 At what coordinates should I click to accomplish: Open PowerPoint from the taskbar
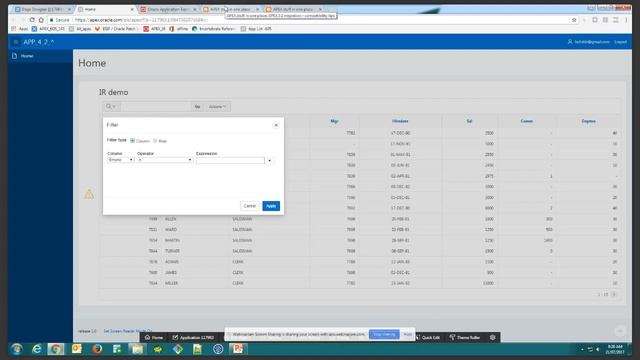[x=238, y=349]
